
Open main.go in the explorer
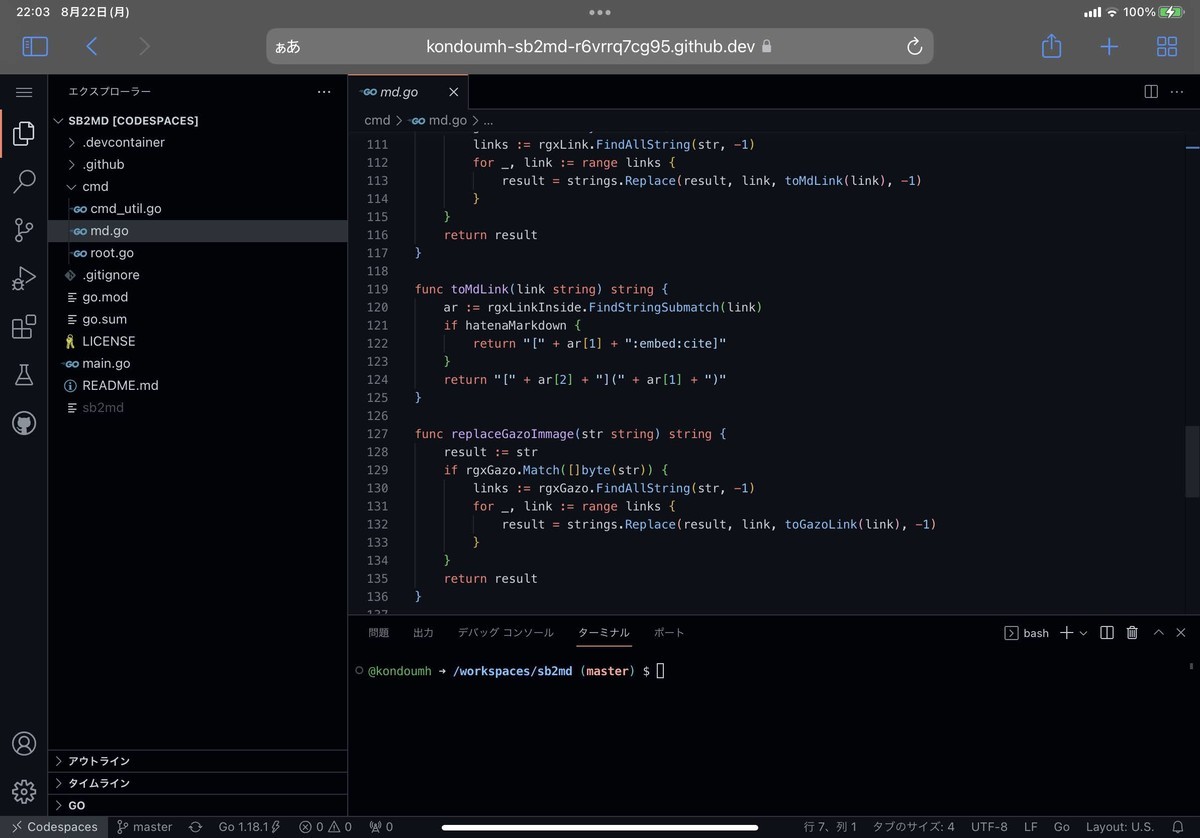coord(198,363)
